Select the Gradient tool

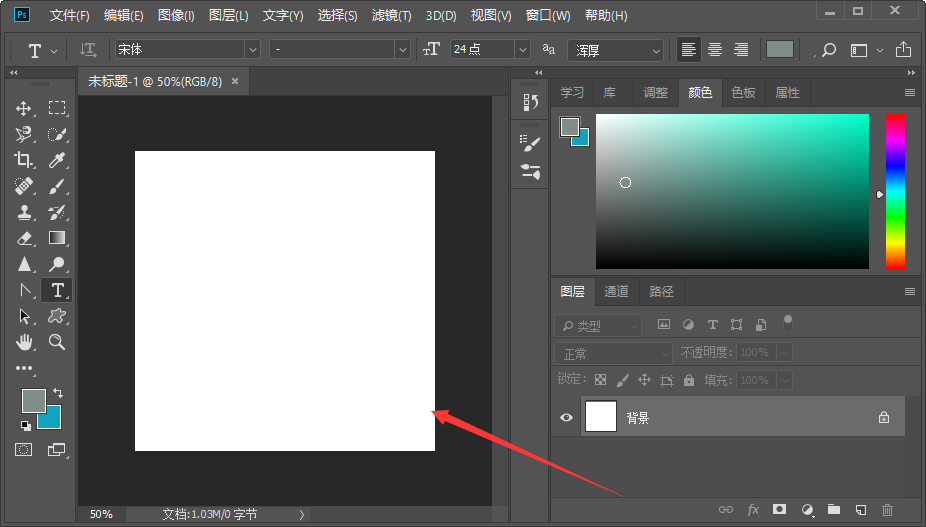(x=57, y=238)
